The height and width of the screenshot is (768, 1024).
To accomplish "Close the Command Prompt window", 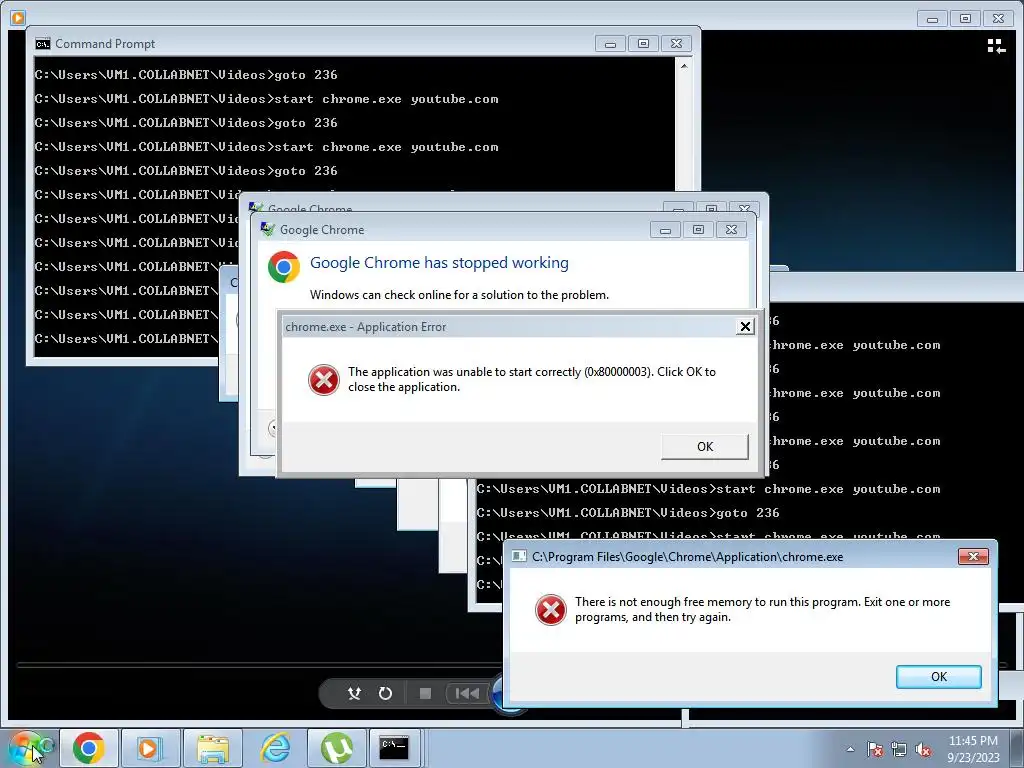I will pyautogui.click(x=677, y=44).
